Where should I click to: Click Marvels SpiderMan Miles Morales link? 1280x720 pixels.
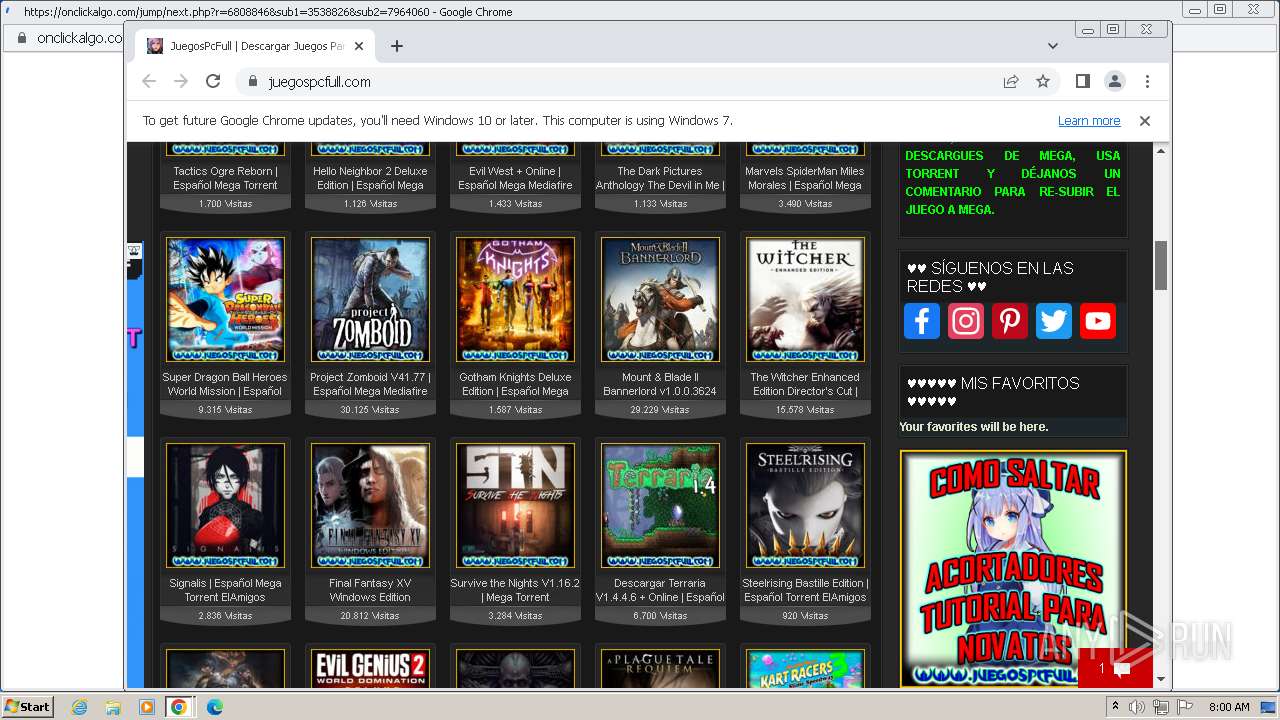[805, 178]
